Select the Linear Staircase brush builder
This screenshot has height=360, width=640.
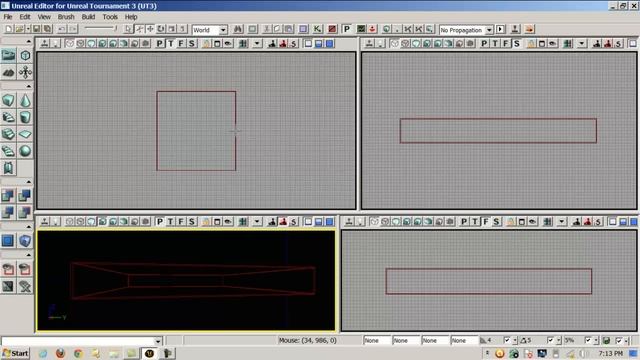[8, 134]
